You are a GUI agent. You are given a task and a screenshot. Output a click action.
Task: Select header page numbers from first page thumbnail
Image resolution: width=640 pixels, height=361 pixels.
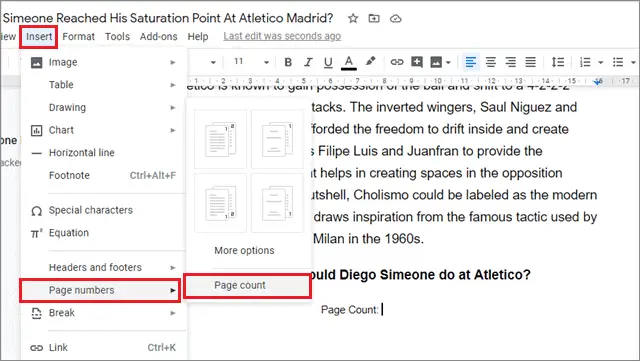(220, 139)
